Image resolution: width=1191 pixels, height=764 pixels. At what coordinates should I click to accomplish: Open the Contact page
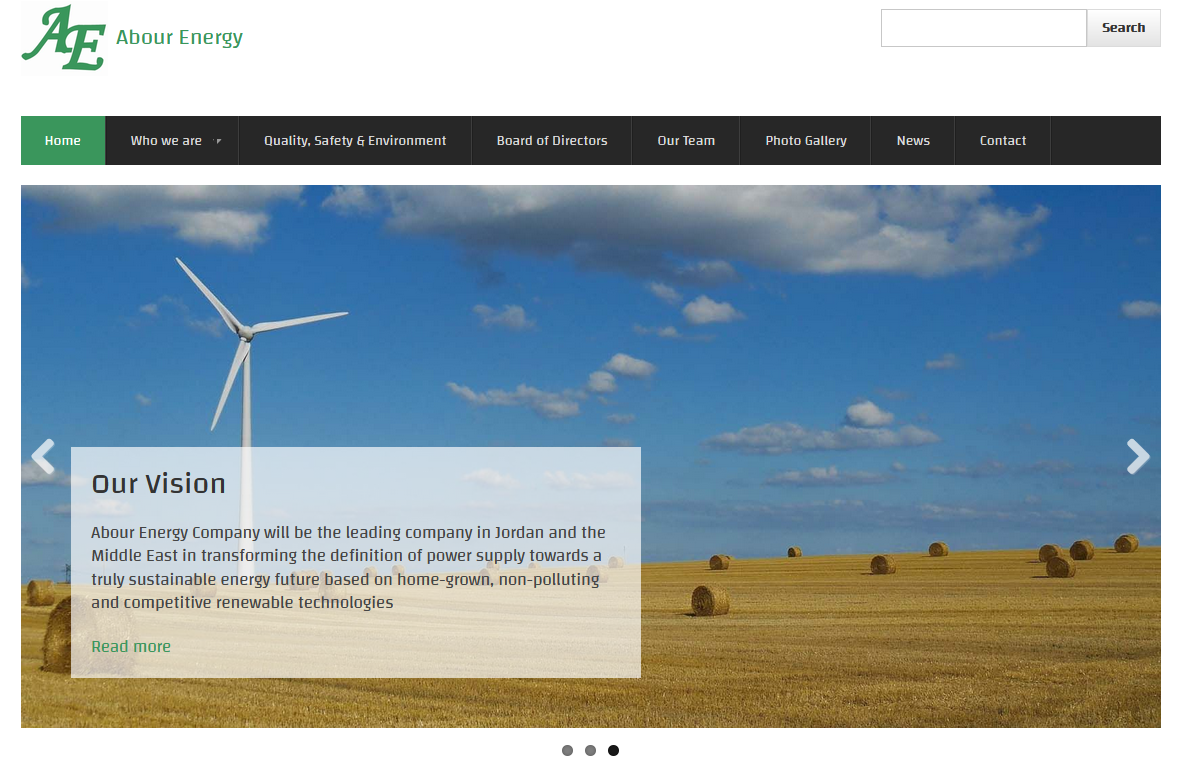click(1003, 140)
